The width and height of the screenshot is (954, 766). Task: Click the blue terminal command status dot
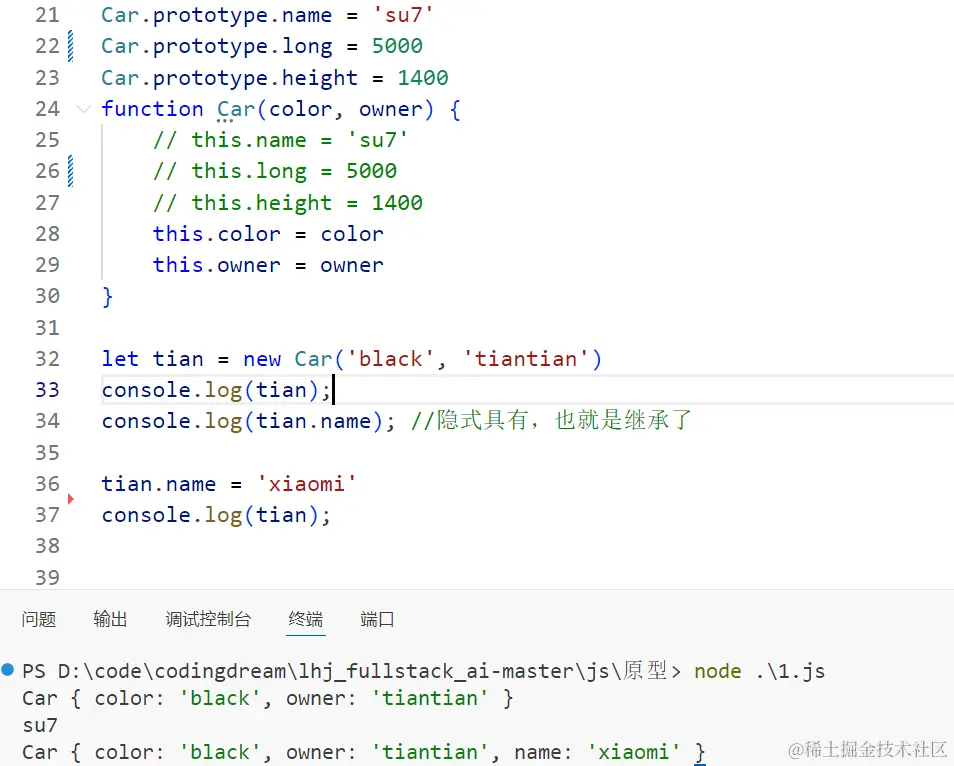click(x=8, y=670)
